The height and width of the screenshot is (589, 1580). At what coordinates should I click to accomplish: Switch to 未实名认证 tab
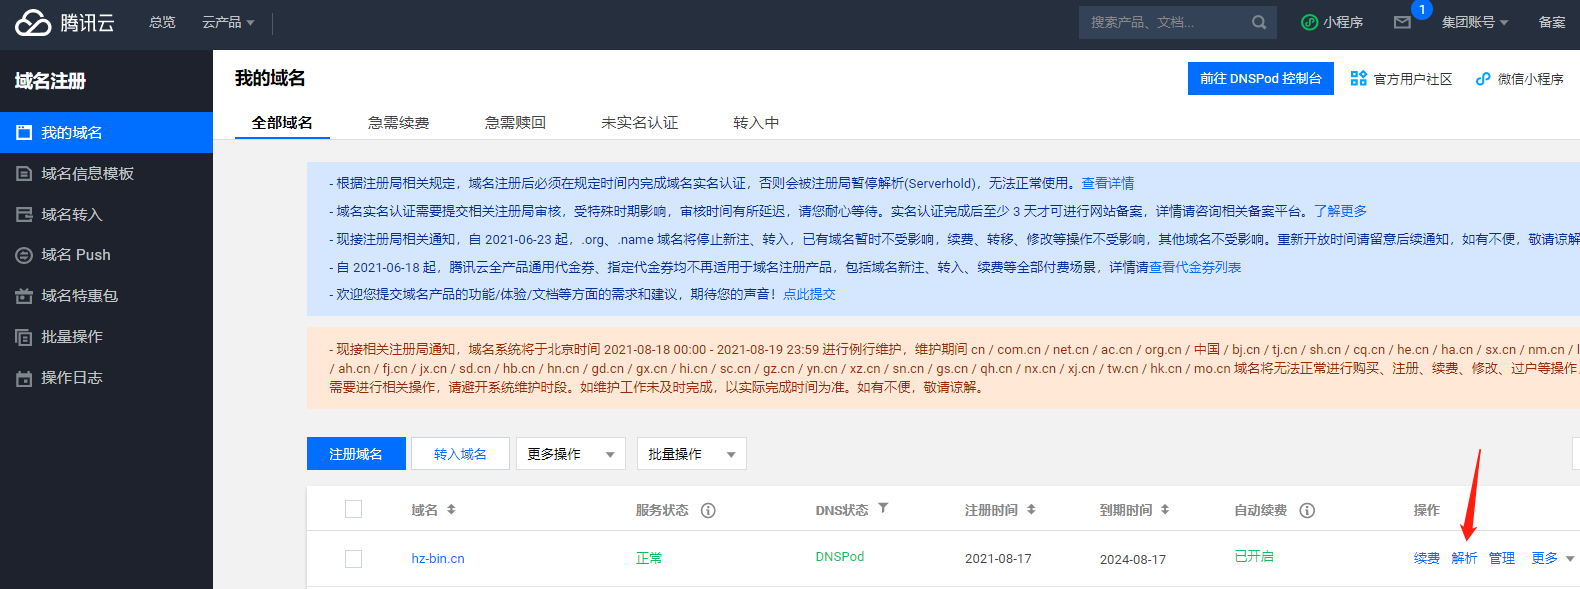[x=639, y=122]
